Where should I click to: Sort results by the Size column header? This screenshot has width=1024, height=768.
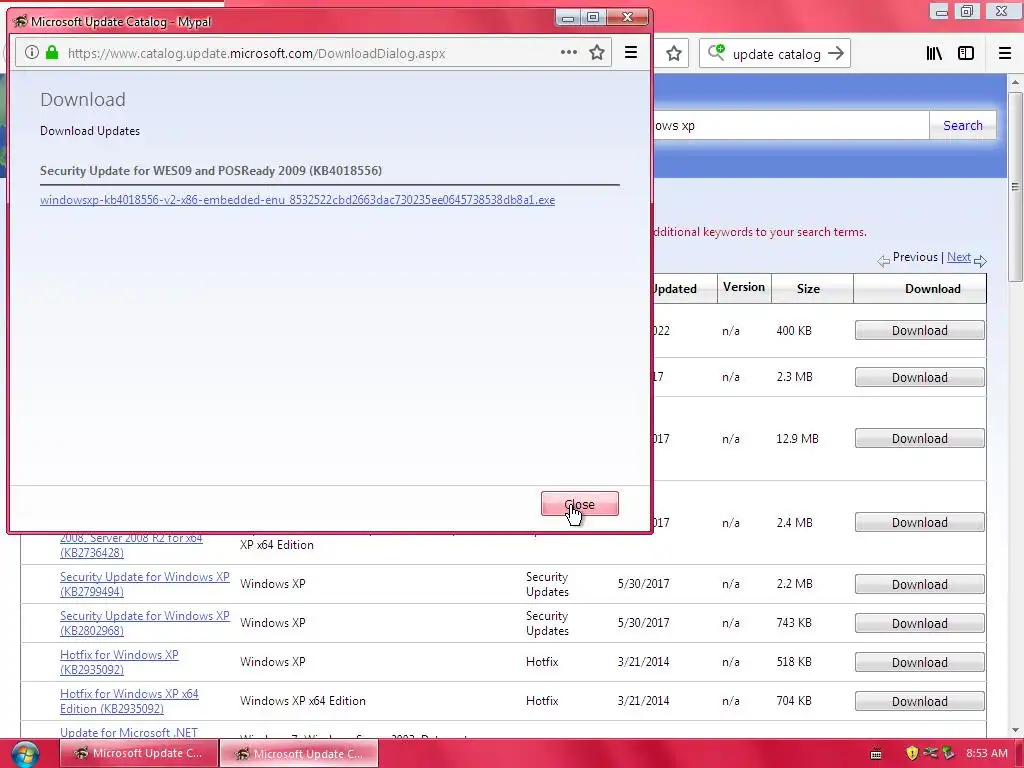(808, 289)
